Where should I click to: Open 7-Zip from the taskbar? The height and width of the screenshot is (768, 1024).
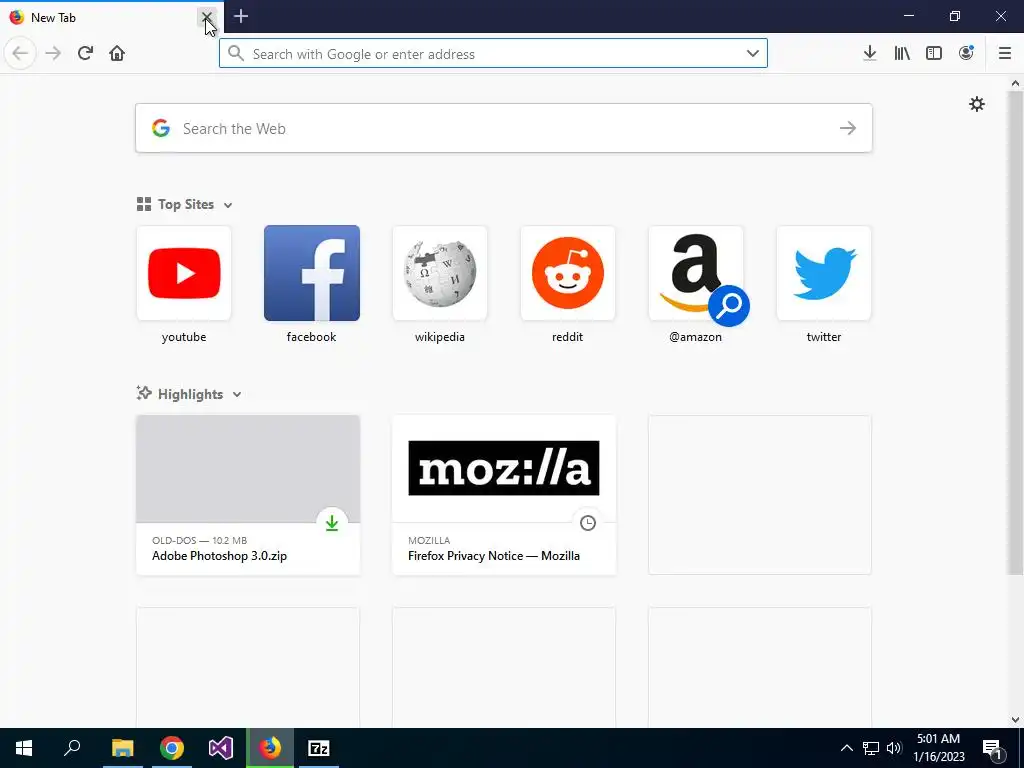(x=319, y=748)
